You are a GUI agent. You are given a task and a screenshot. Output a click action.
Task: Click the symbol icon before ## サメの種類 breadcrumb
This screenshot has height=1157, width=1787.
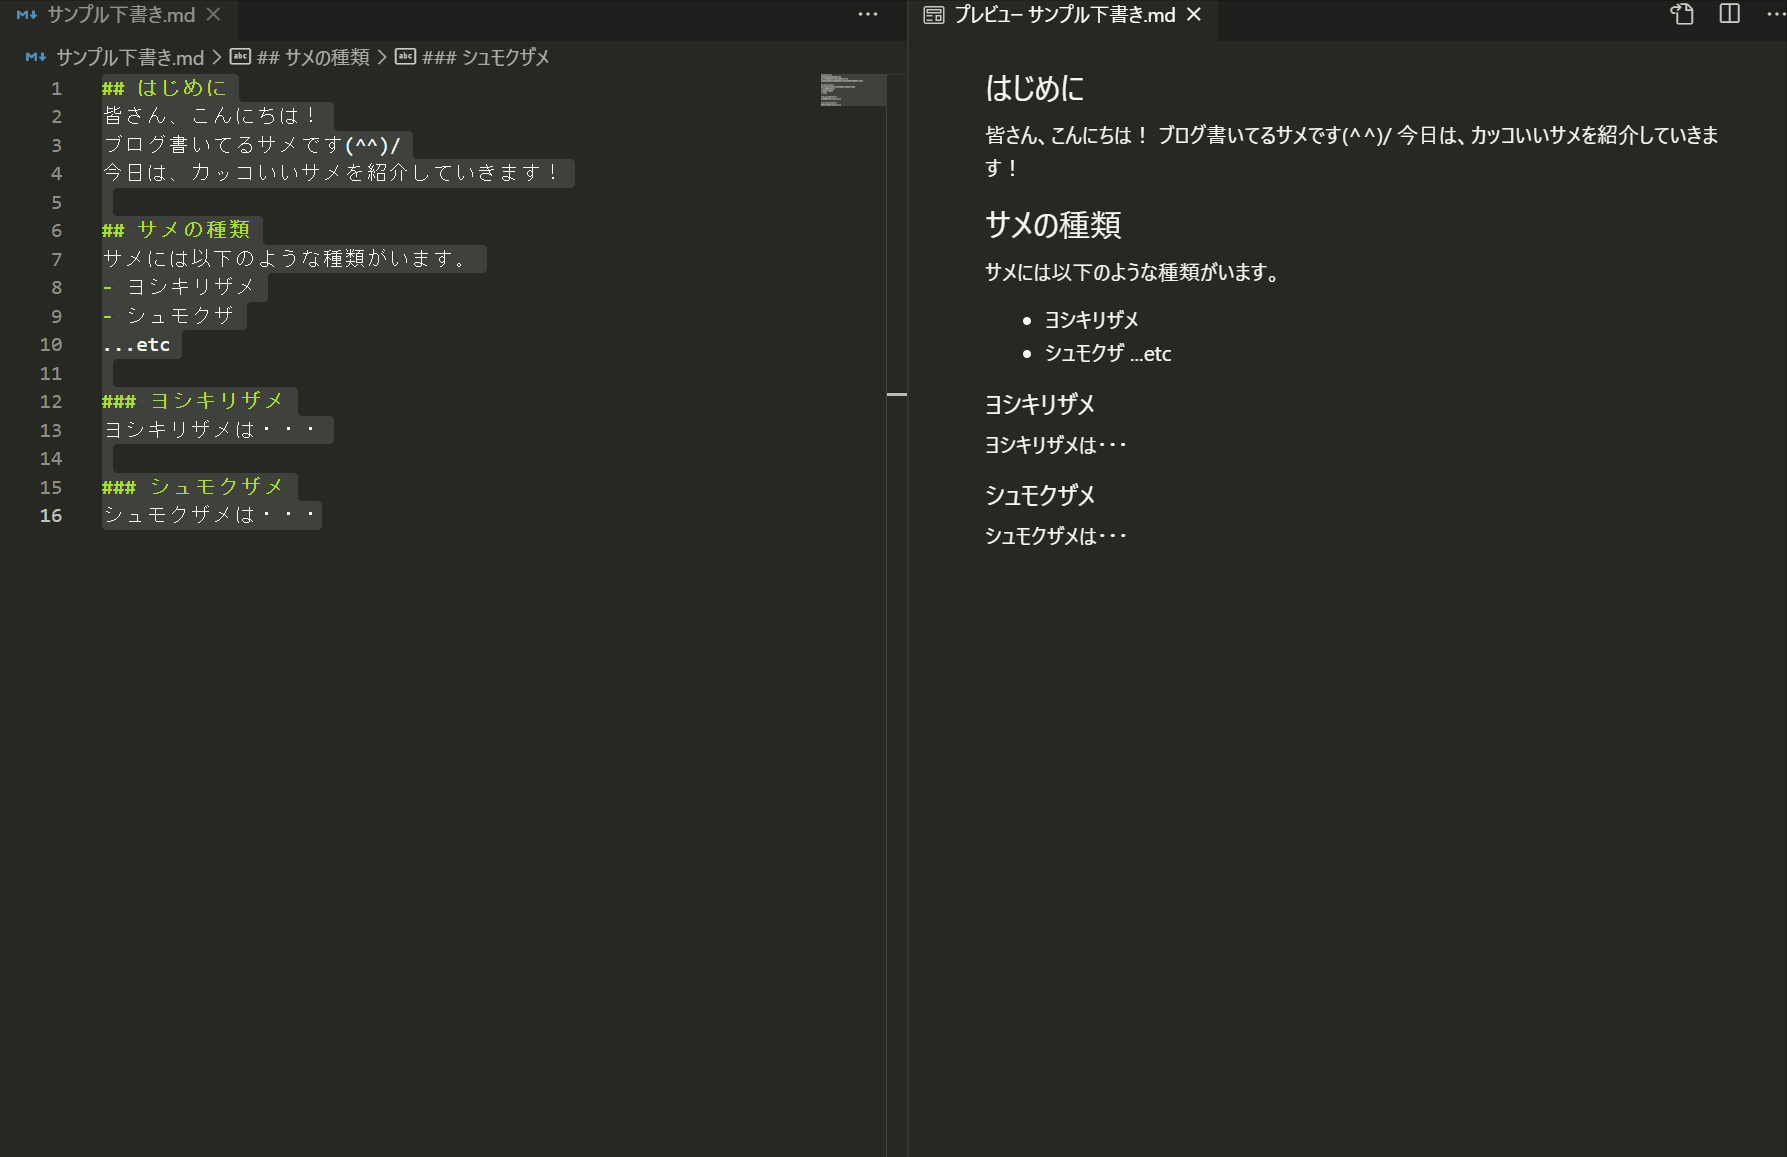pos(239,57)
